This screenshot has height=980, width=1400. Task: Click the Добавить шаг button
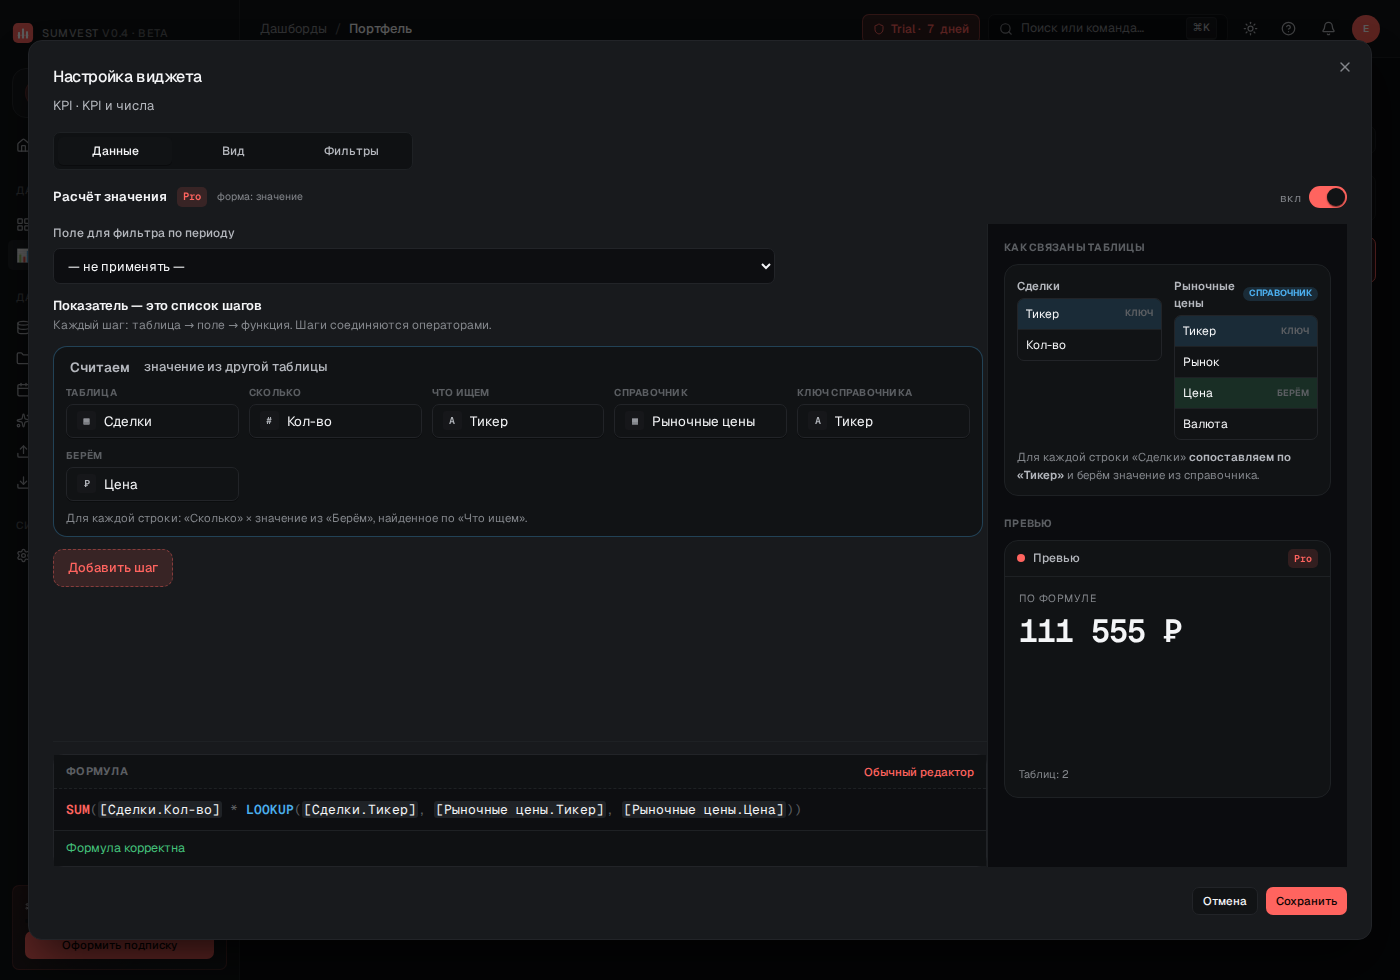pos(113,568)
